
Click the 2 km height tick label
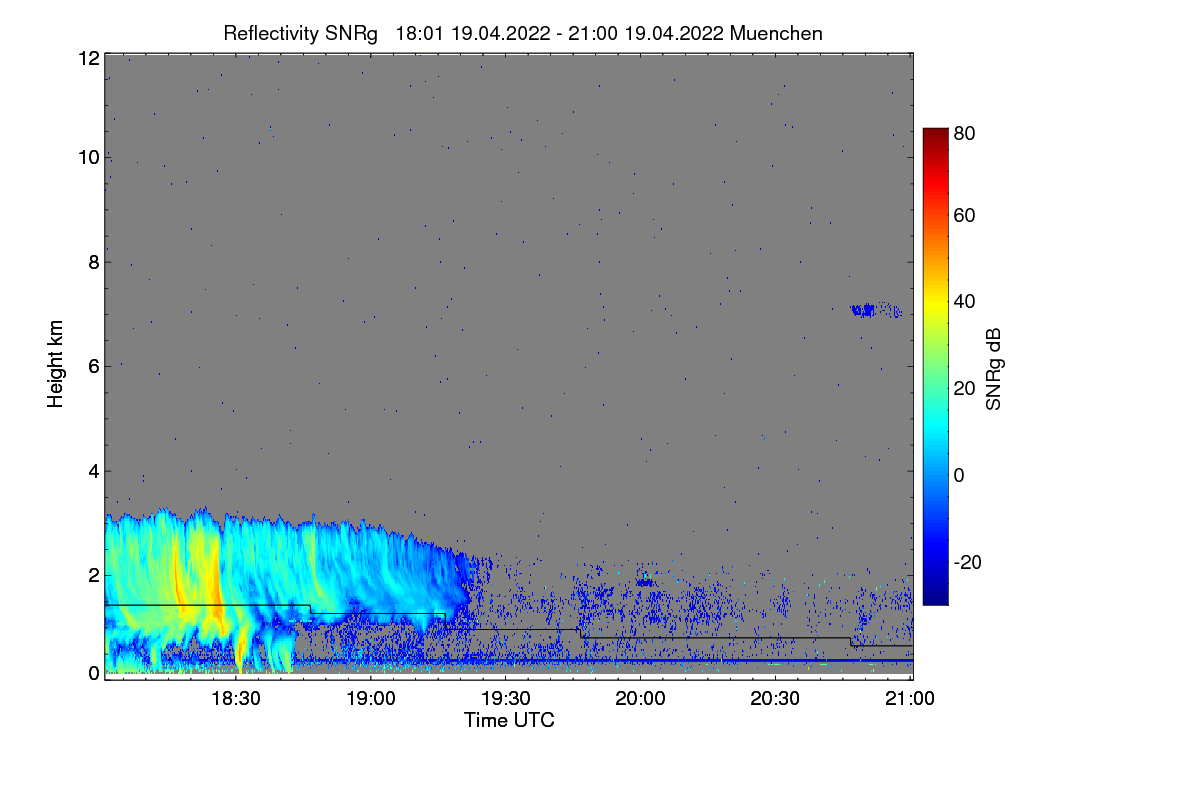93,575
